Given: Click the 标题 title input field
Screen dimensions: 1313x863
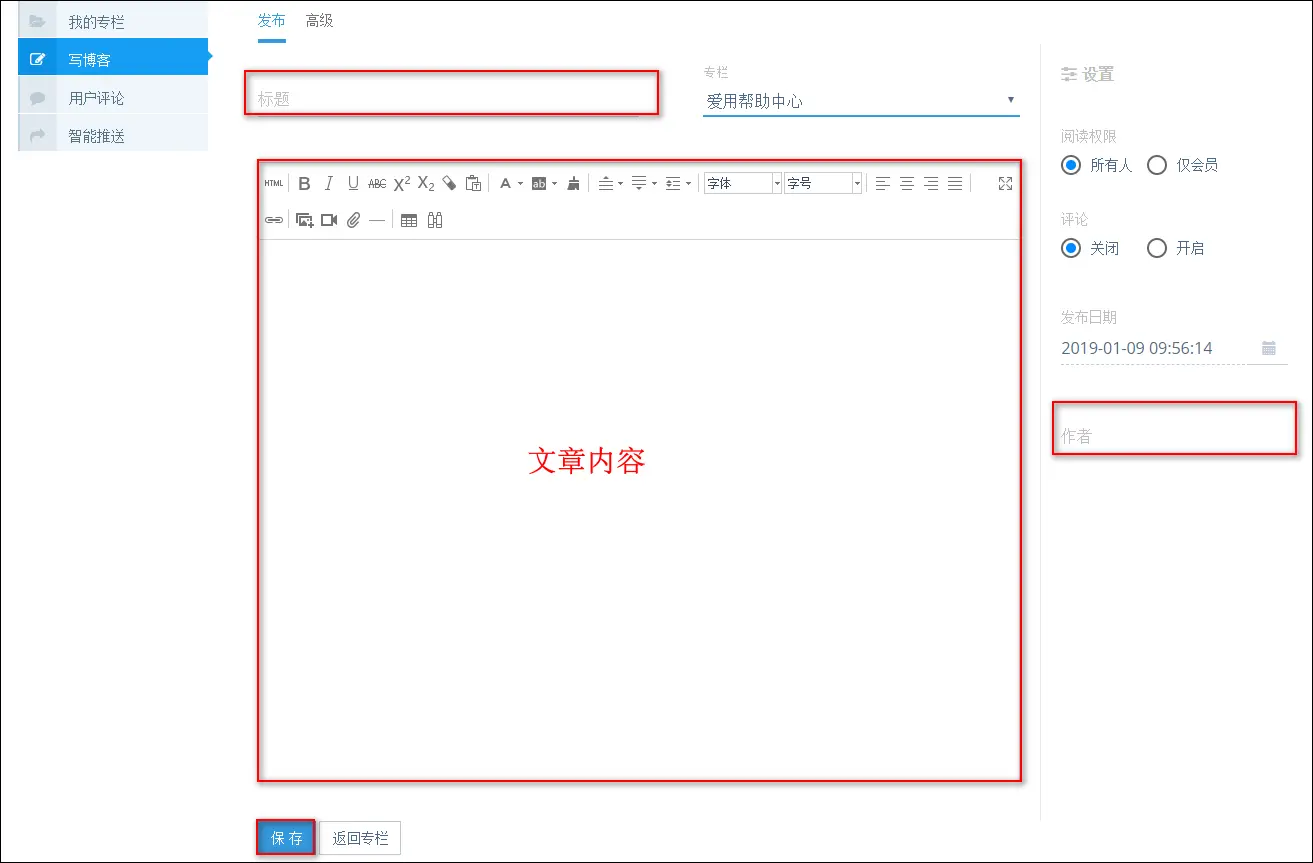Looking at the screenshot, I should 448,99.
